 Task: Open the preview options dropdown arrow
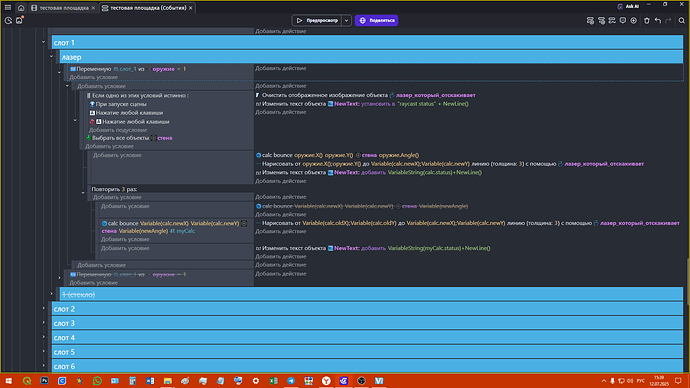[347, 20]
